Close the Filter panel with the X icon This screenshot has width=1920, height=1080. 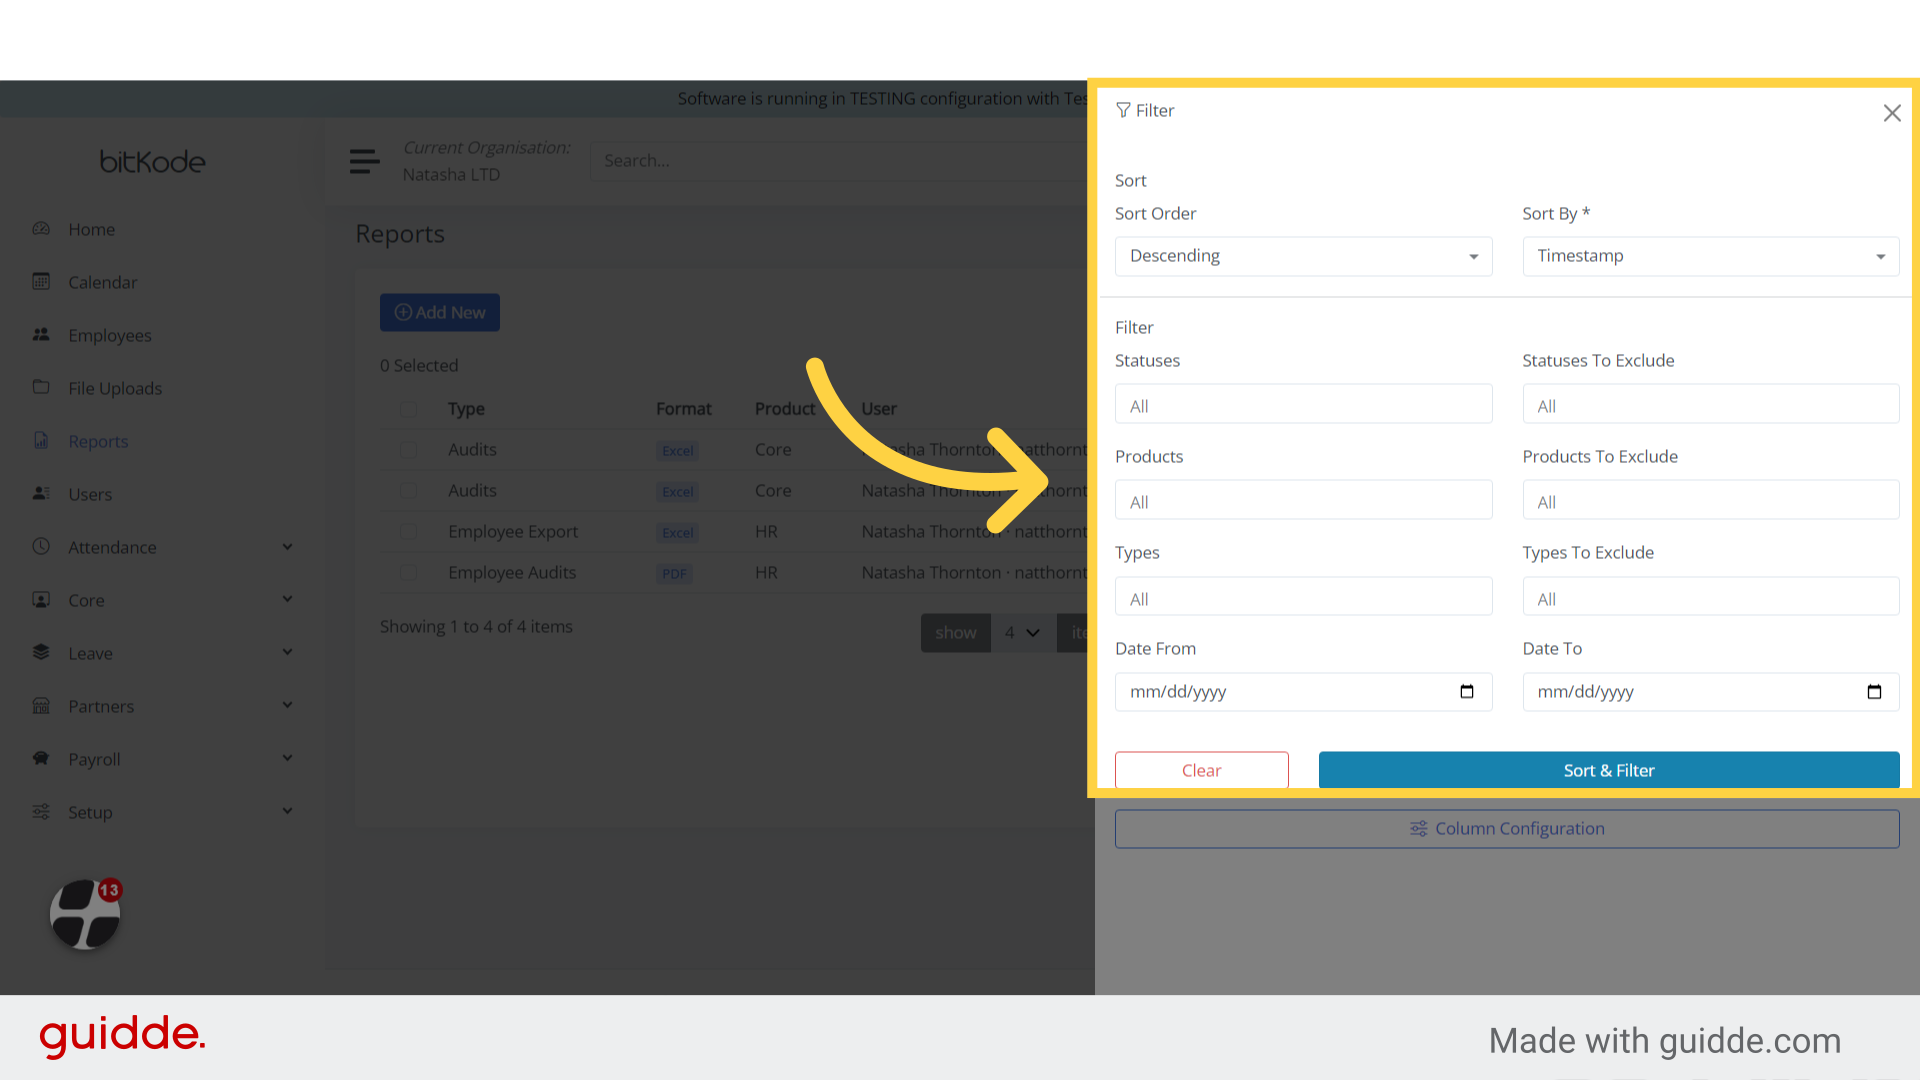tap(1891, 113)
